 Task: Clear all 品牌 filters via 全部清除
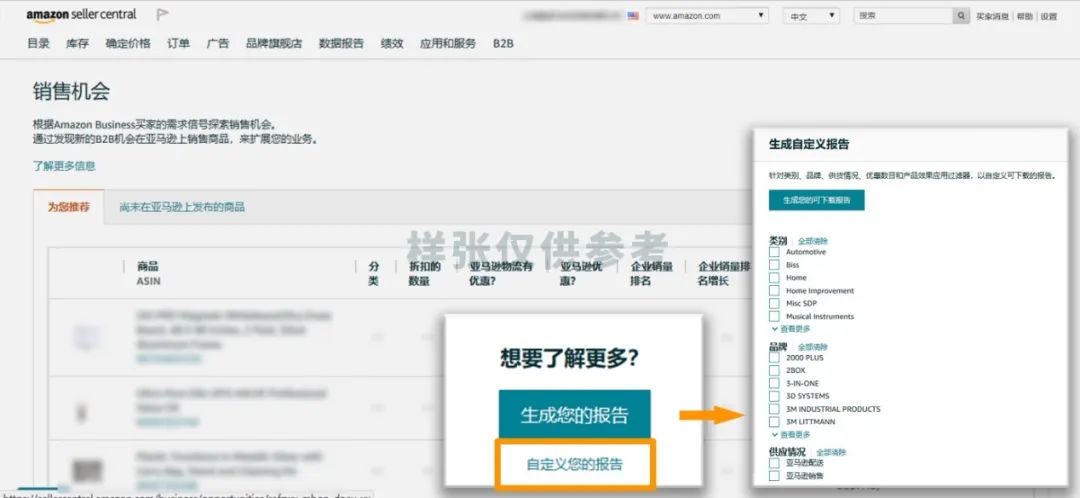coord(813,347)
